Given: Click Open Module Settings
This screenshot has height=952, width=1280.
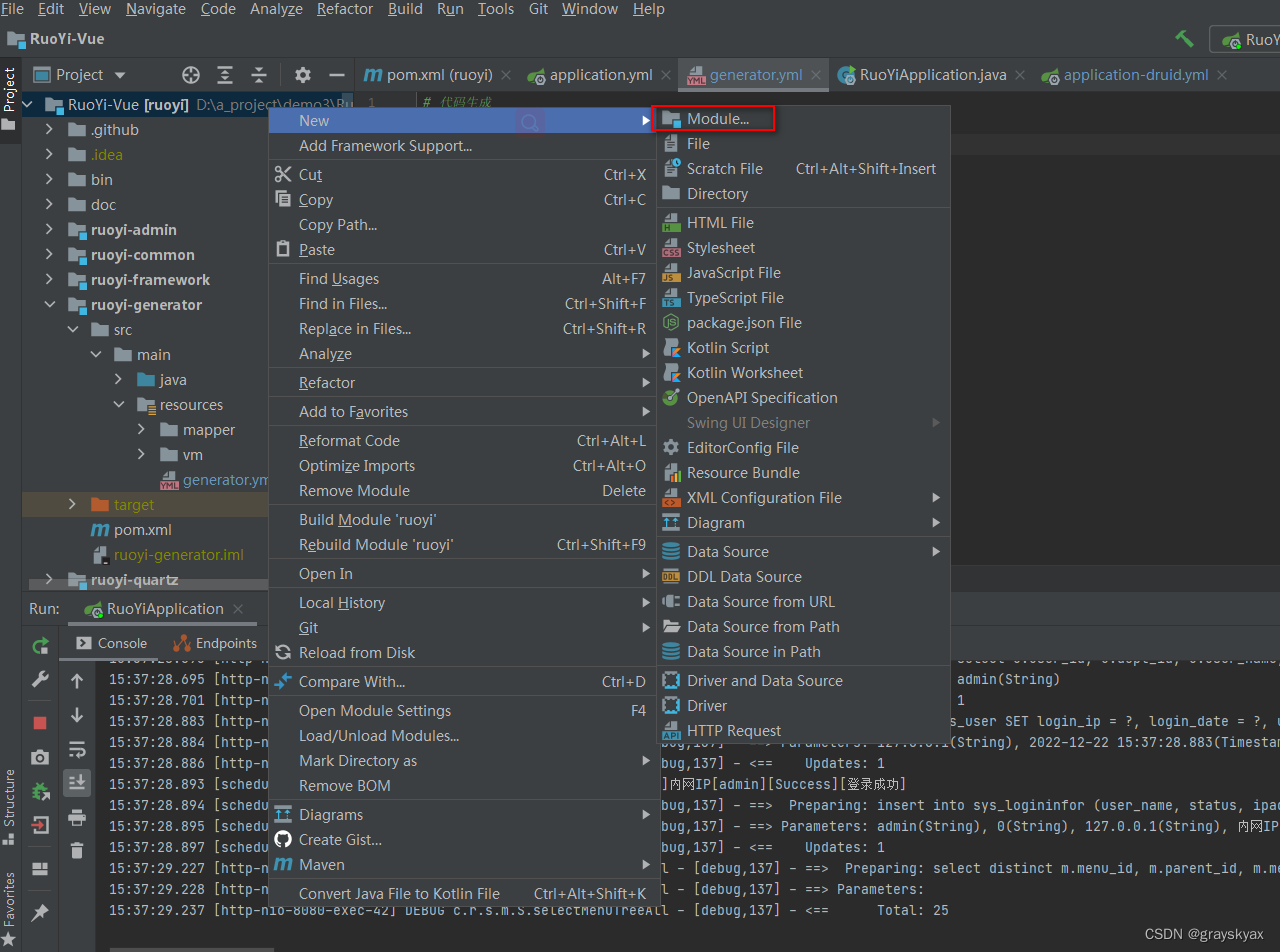Looking at the screenshot, I should (461, 711).
